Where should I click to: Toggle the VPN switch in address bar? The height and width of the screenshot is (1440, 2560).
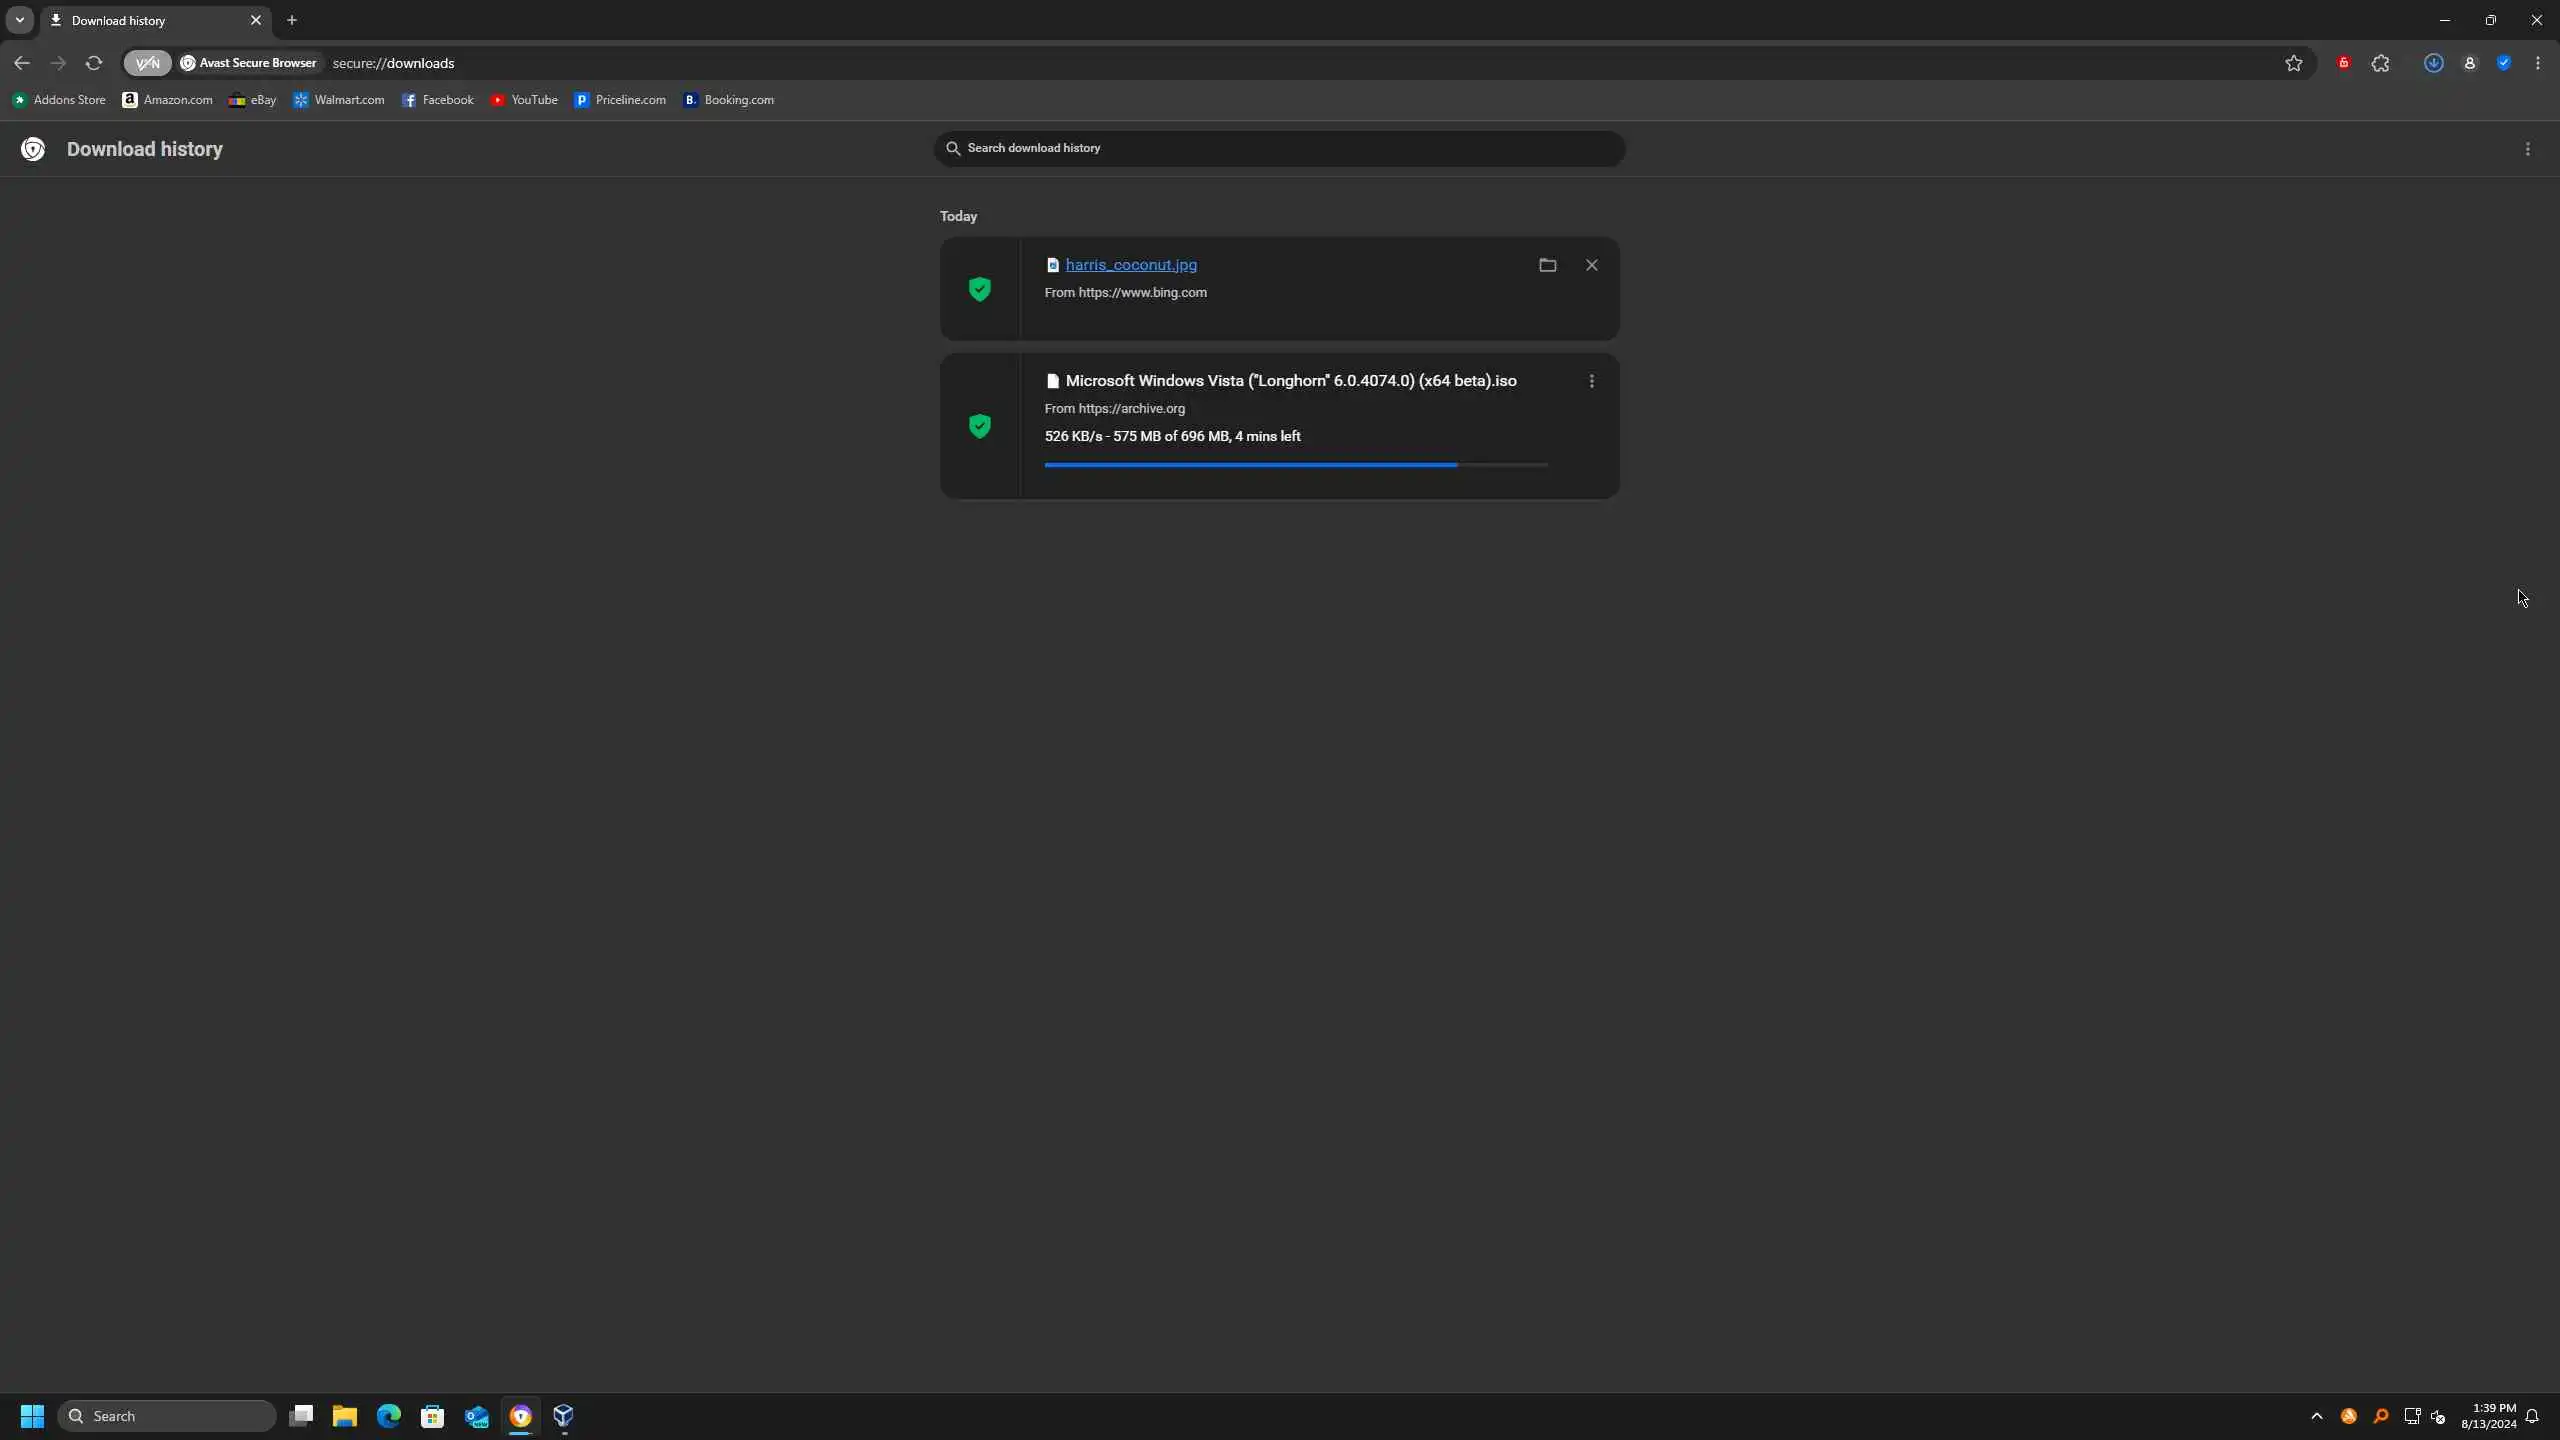pos(147,63)
